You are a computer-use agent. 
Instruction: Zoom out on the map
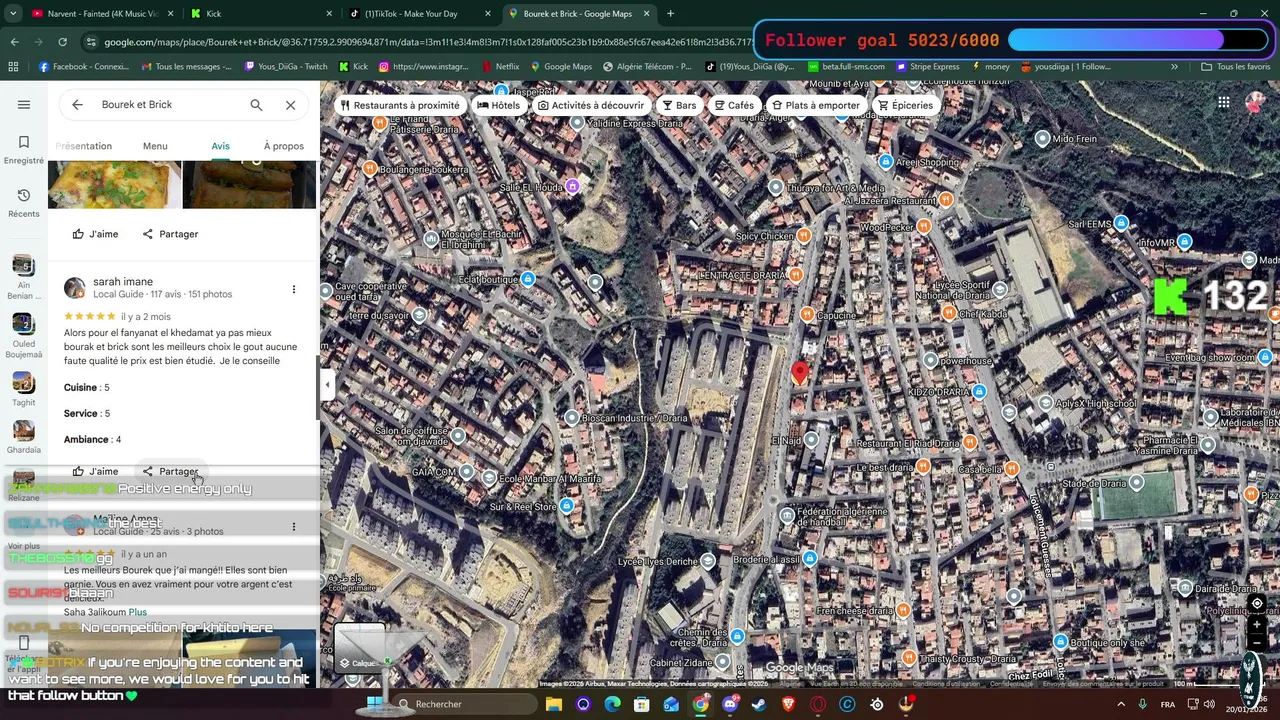1257,642
